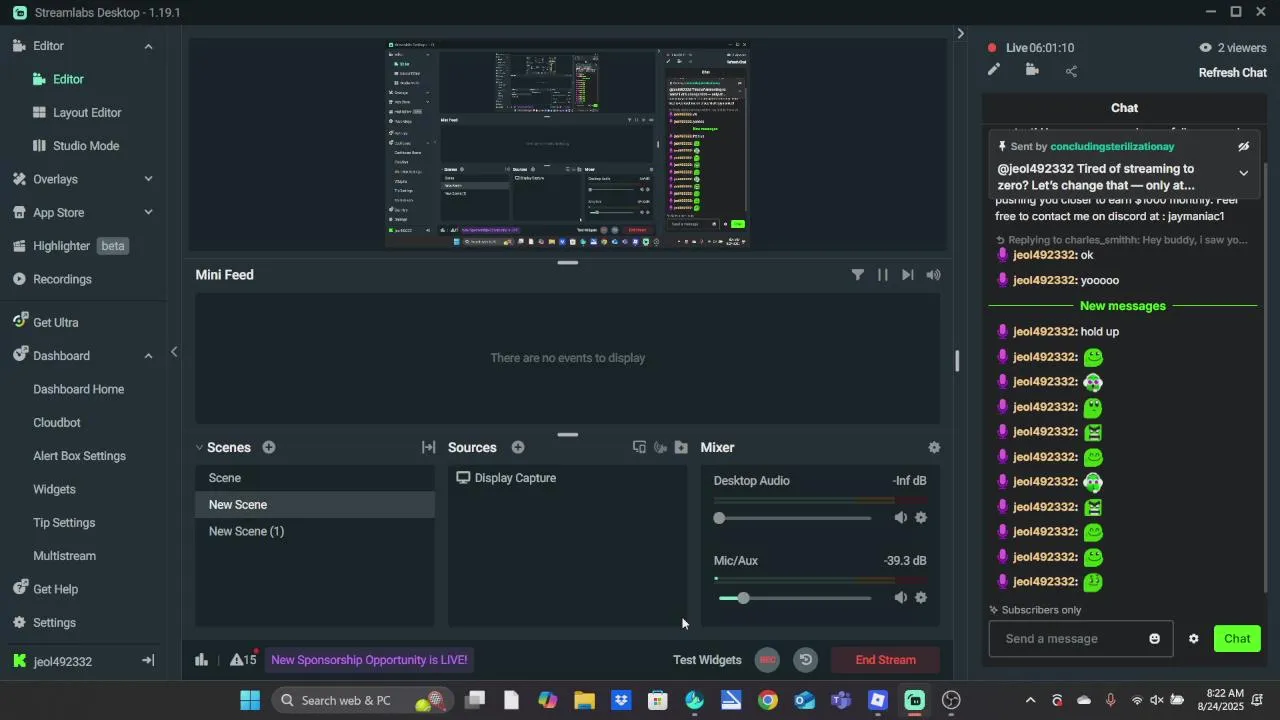Collapse the left sidebar arrow
1280x720 pixels.
tap(174, 352)
